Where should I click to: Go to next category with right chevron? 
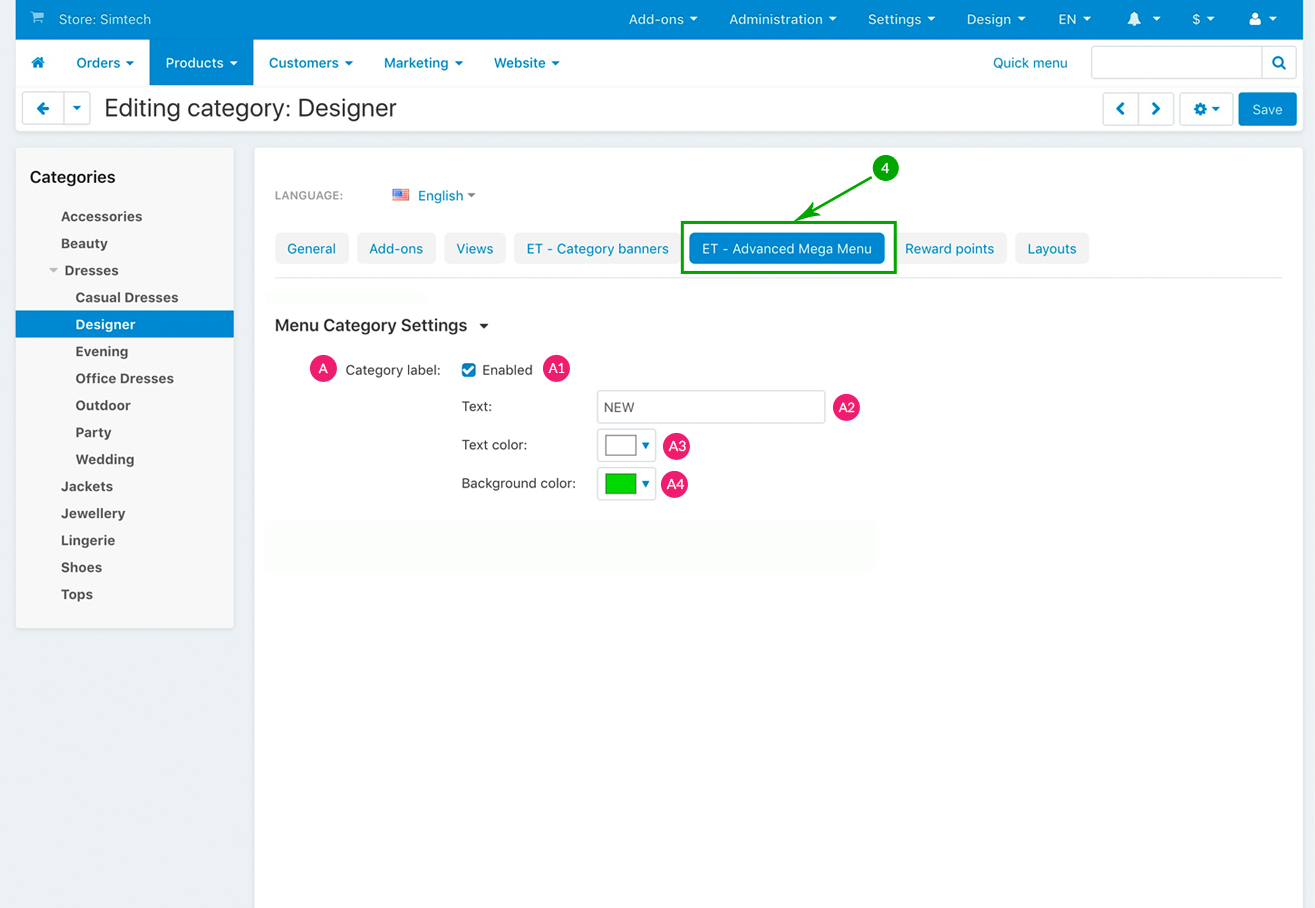[x=1156, y=109]
